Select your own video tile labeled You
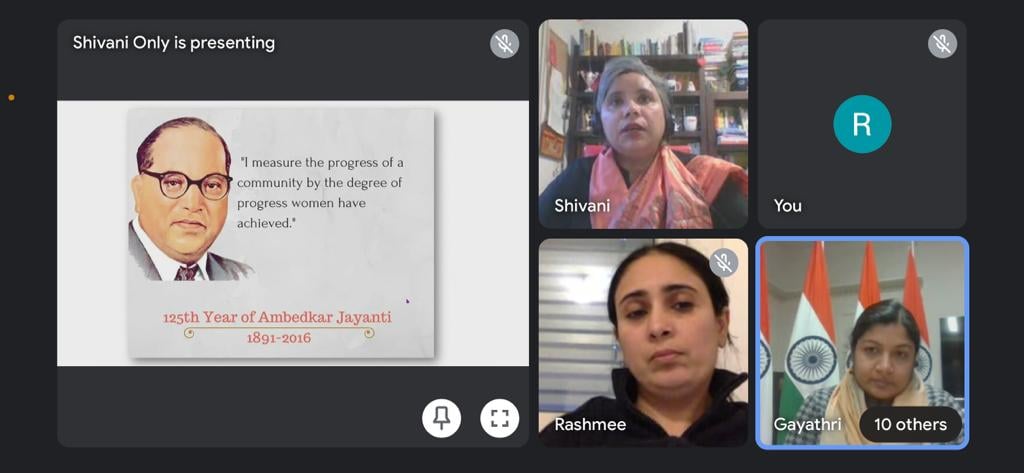This screenshot has height=473, width=1024. click(x=862, y=124)
